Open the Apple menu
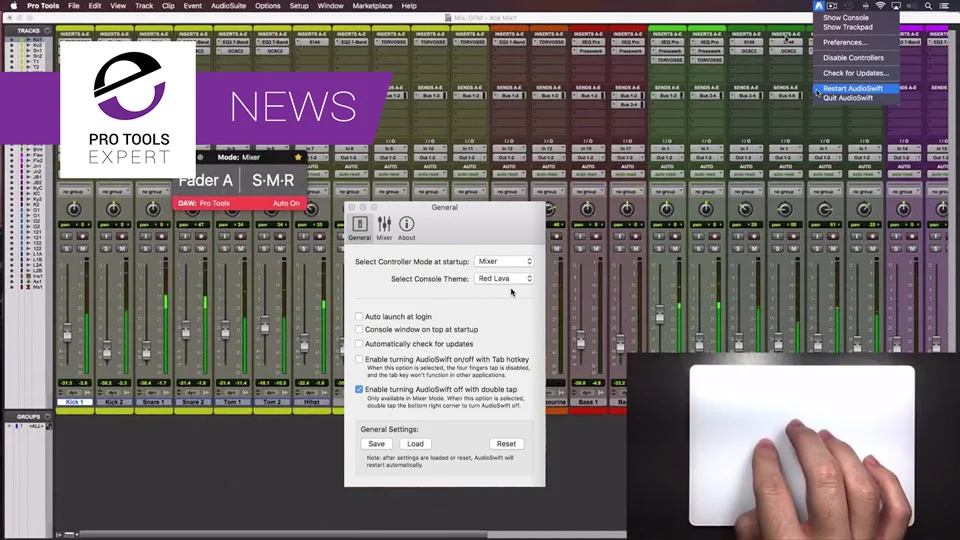 (13, 6)
